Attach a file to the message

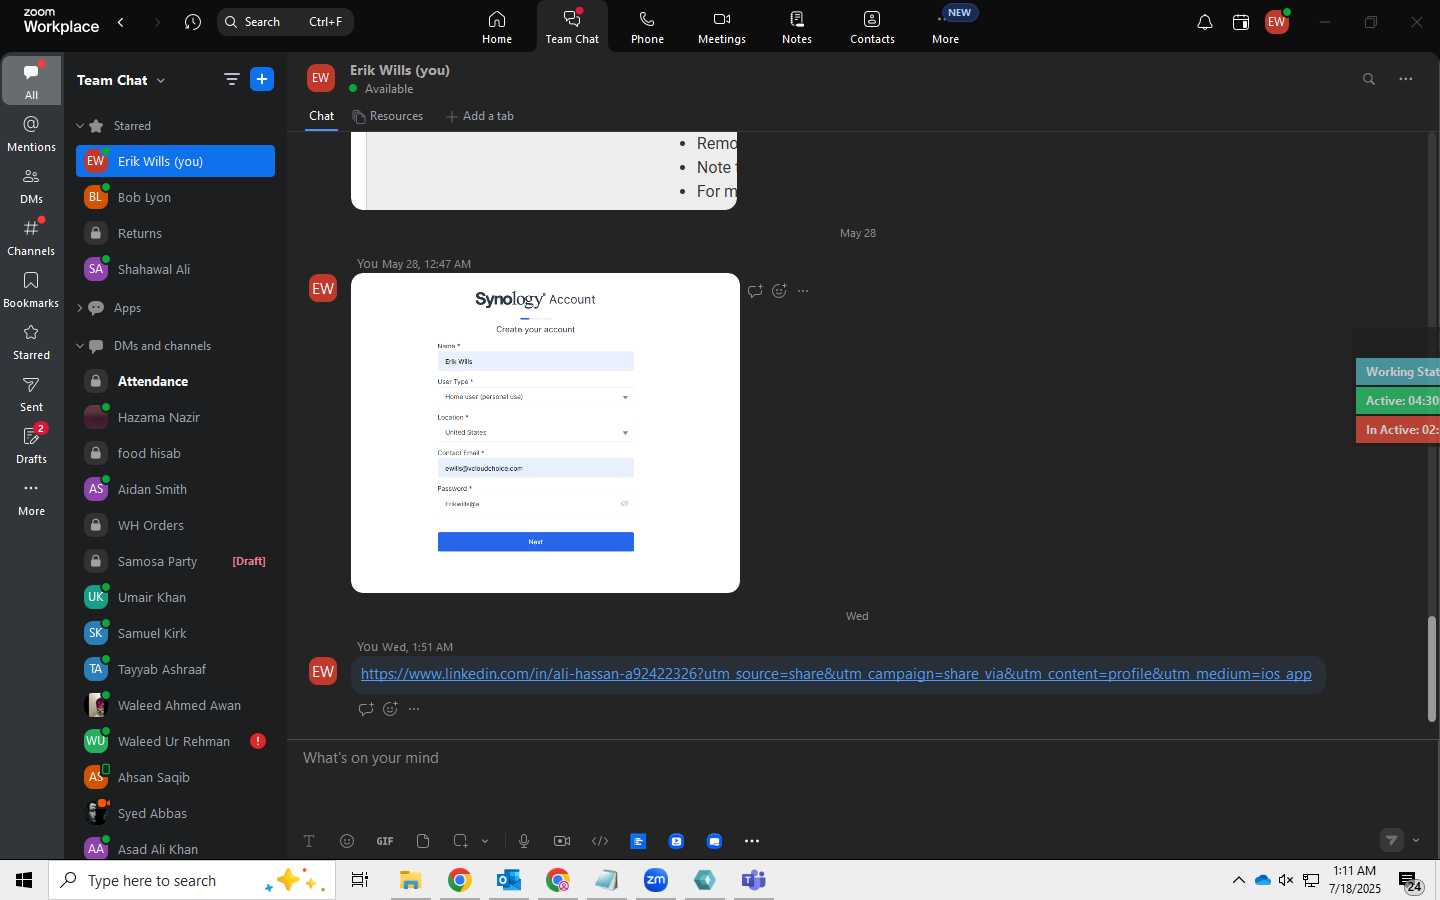click(x=423, y=841)
